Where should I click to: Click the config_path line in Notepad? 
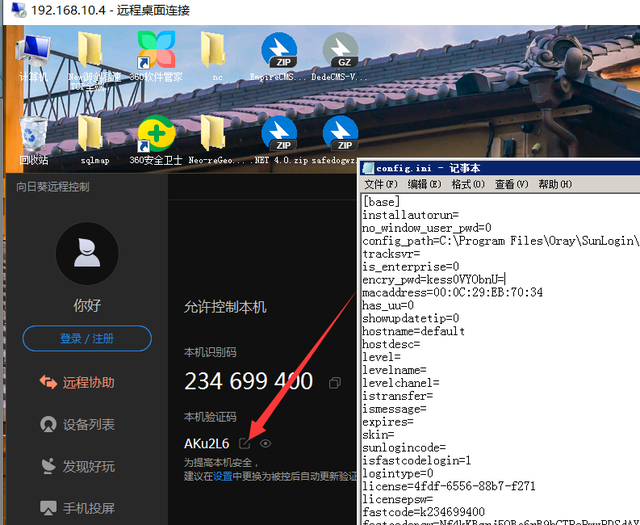pyautogui.click(x=501, y=241)
